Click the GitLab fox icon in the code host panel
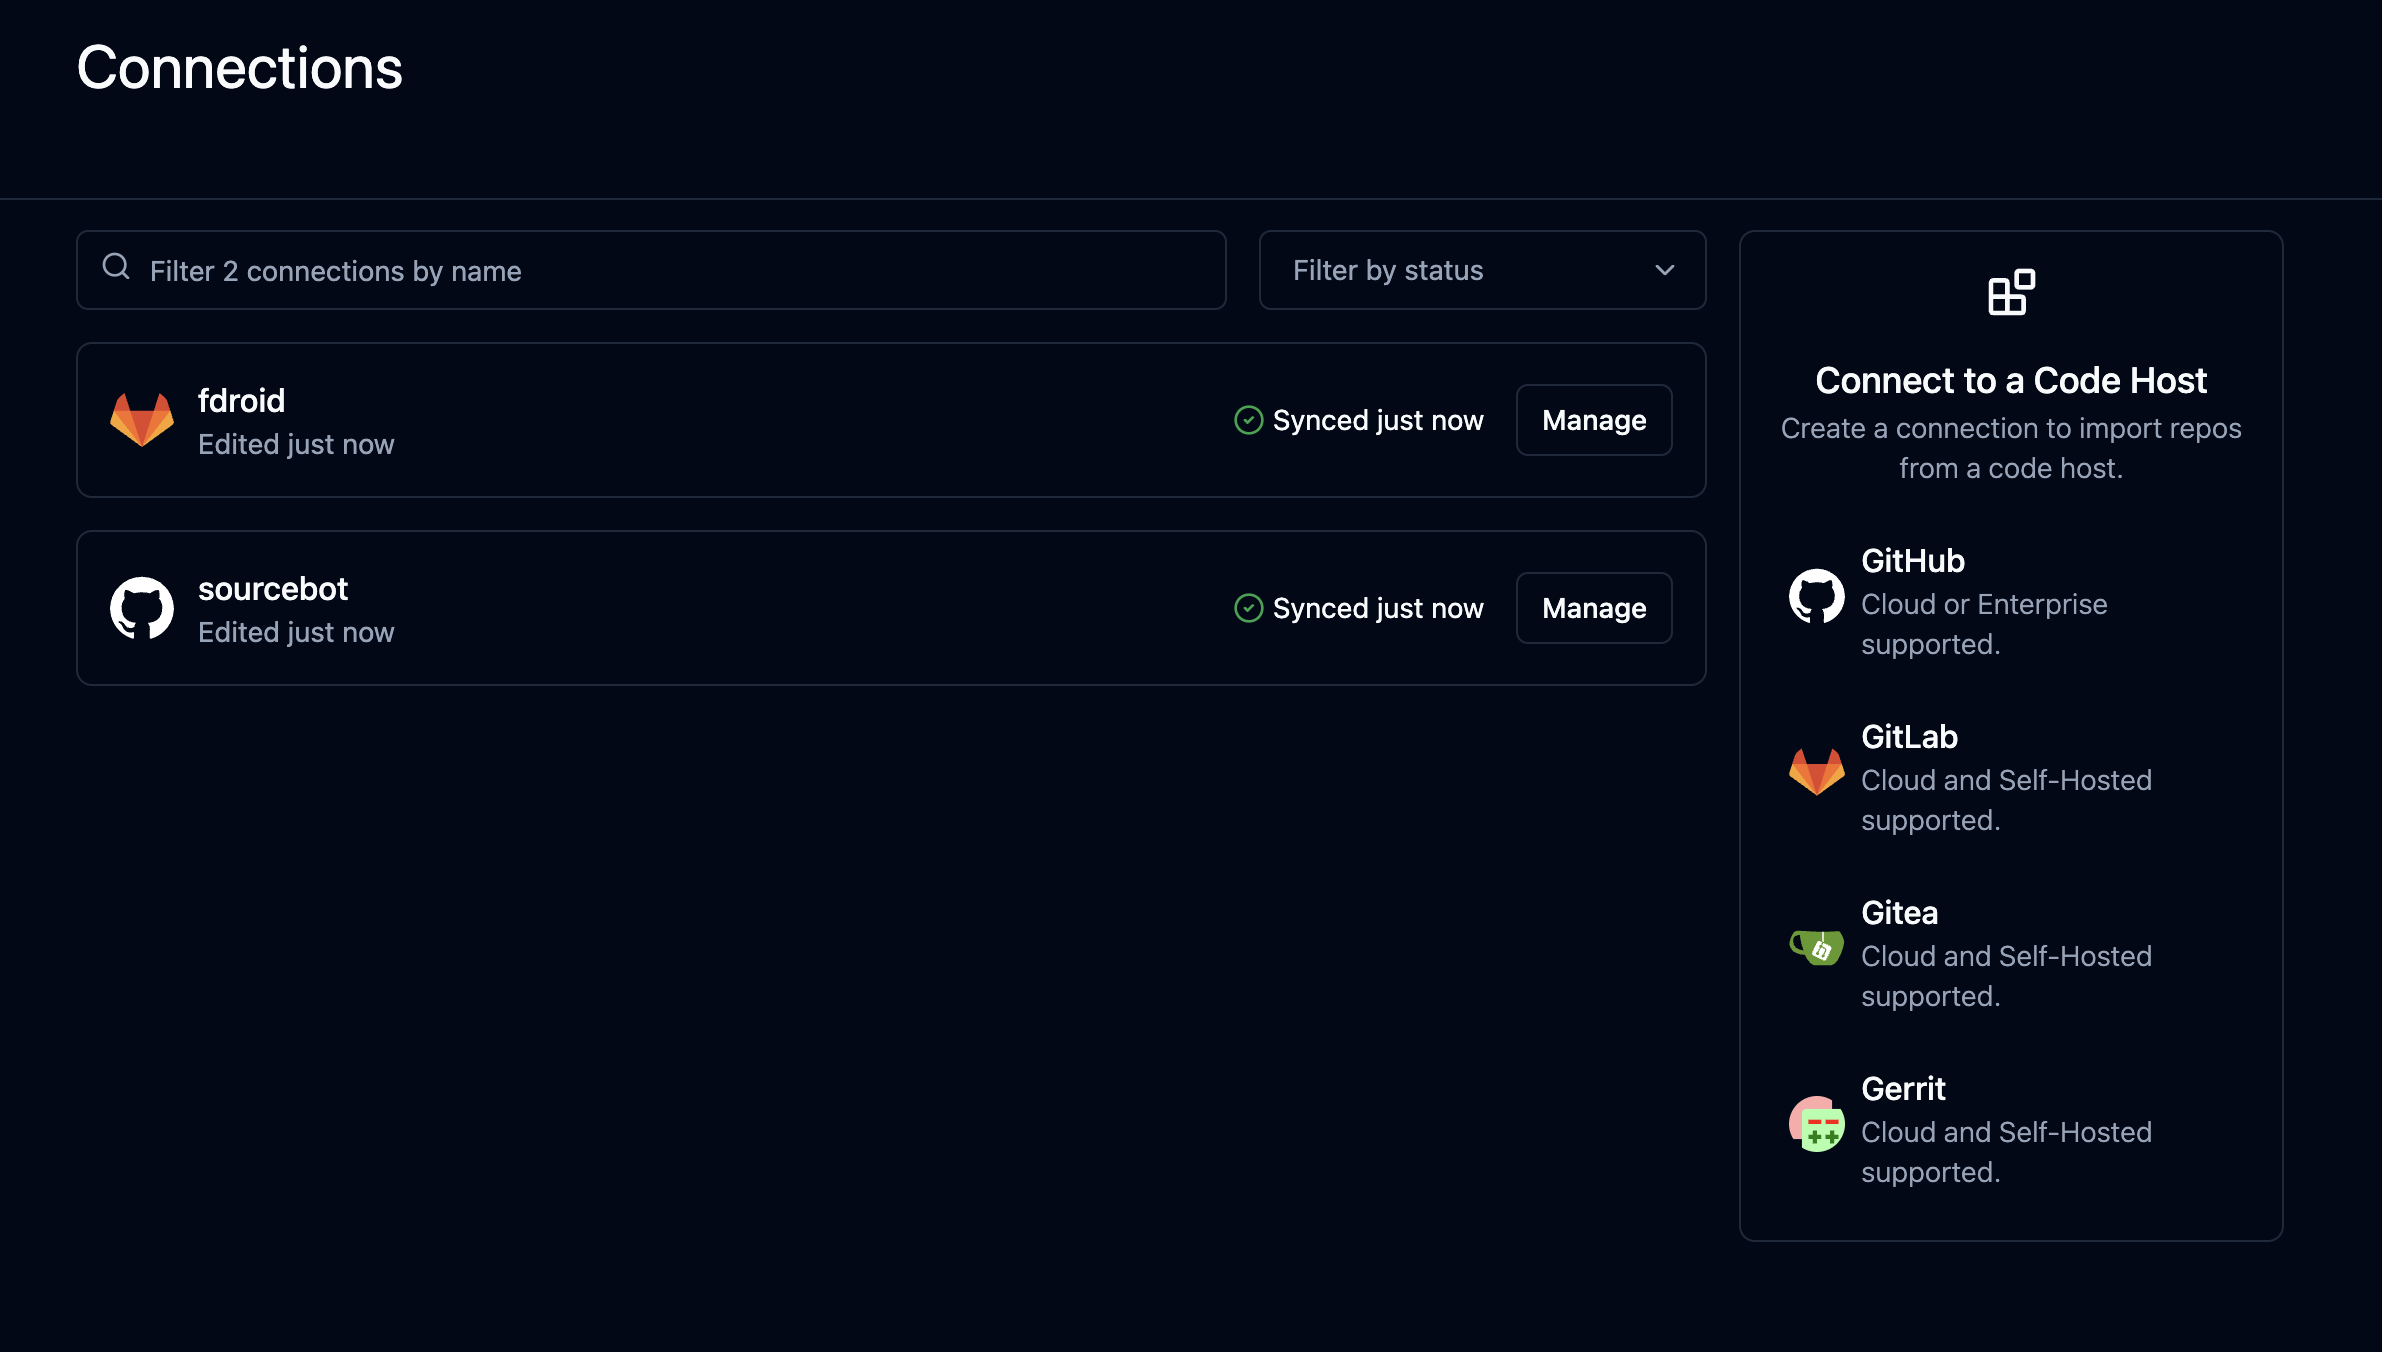 coord(1816,772)
